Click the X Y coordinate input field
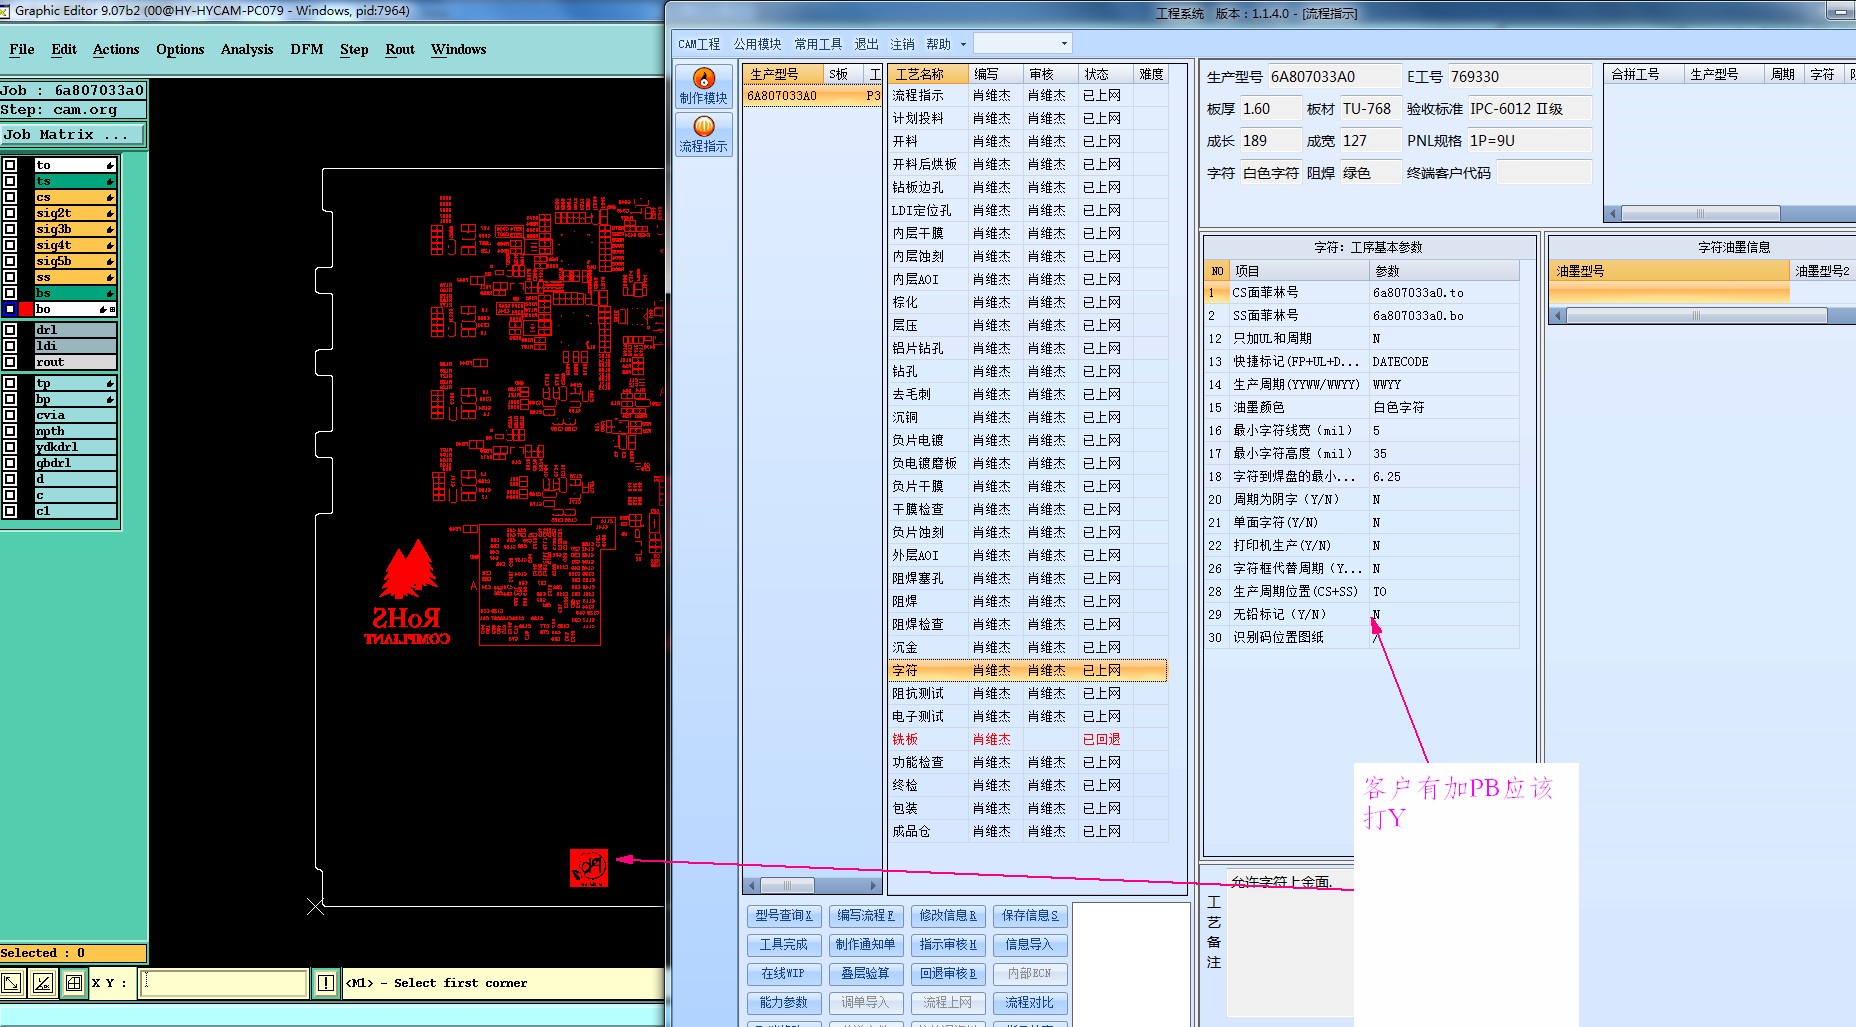This screenshot has height=1027, width=1856. [224, 983]
